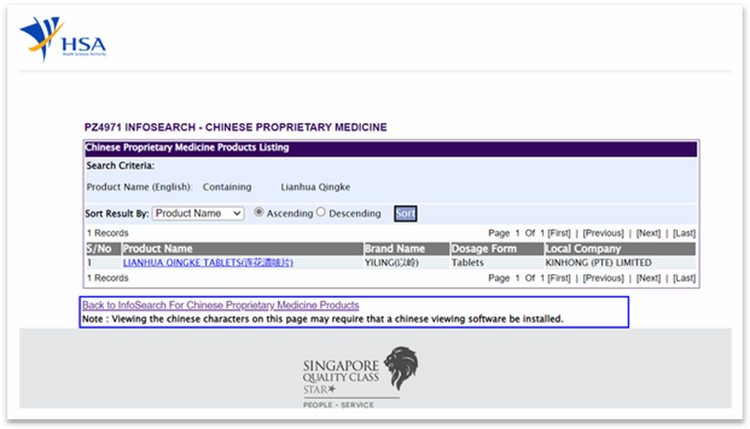Open the LIANHUA QINGKE TABLETS product link
Screen dimensions: 750x429
point(208,263)
